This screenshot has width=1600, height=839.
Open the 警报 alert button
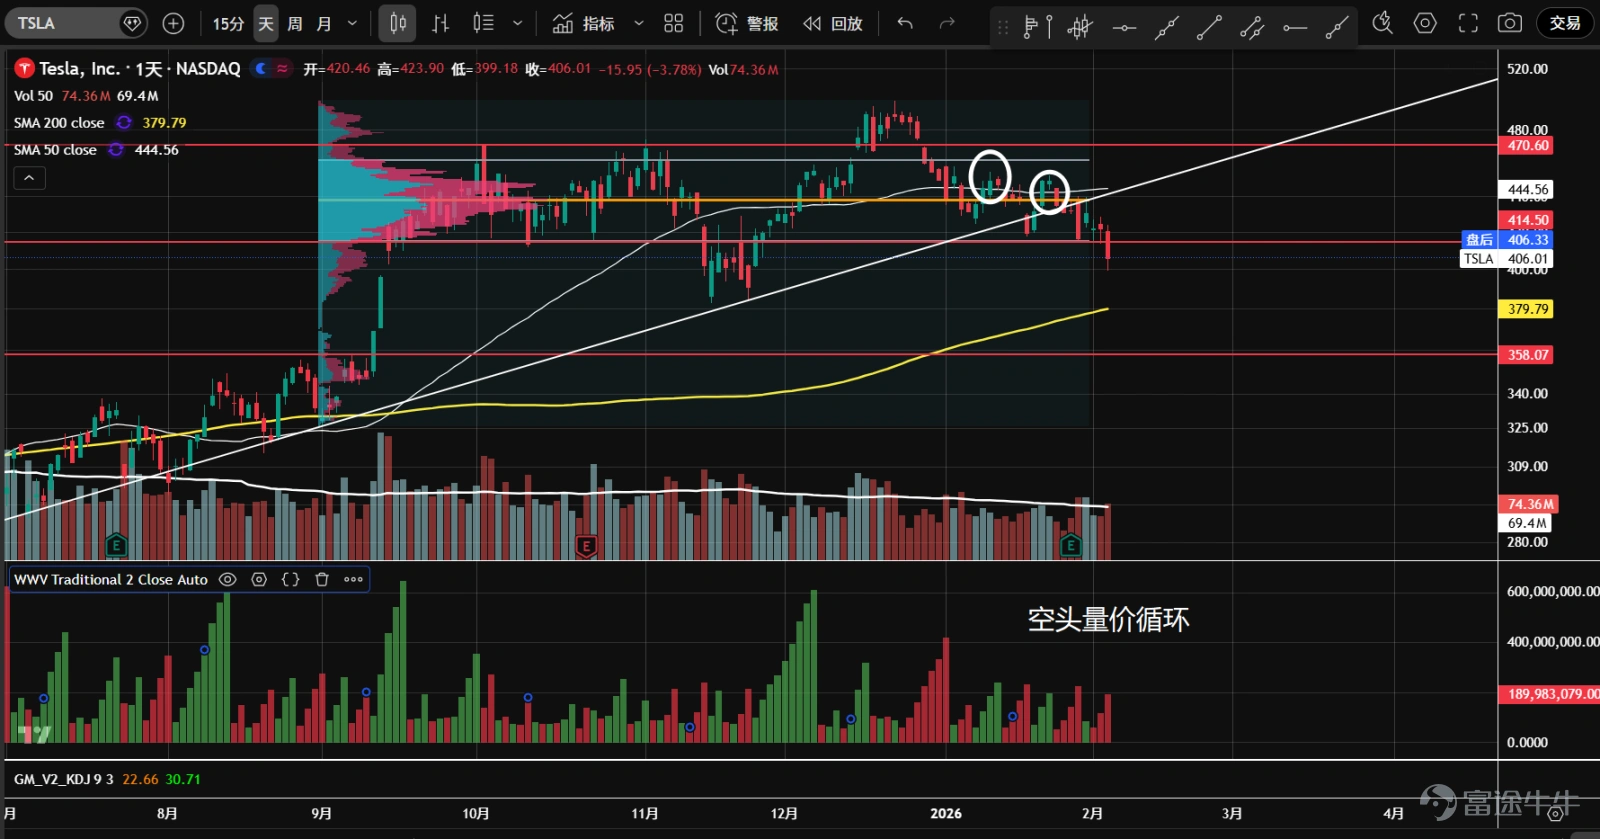[x=747, y=23]
